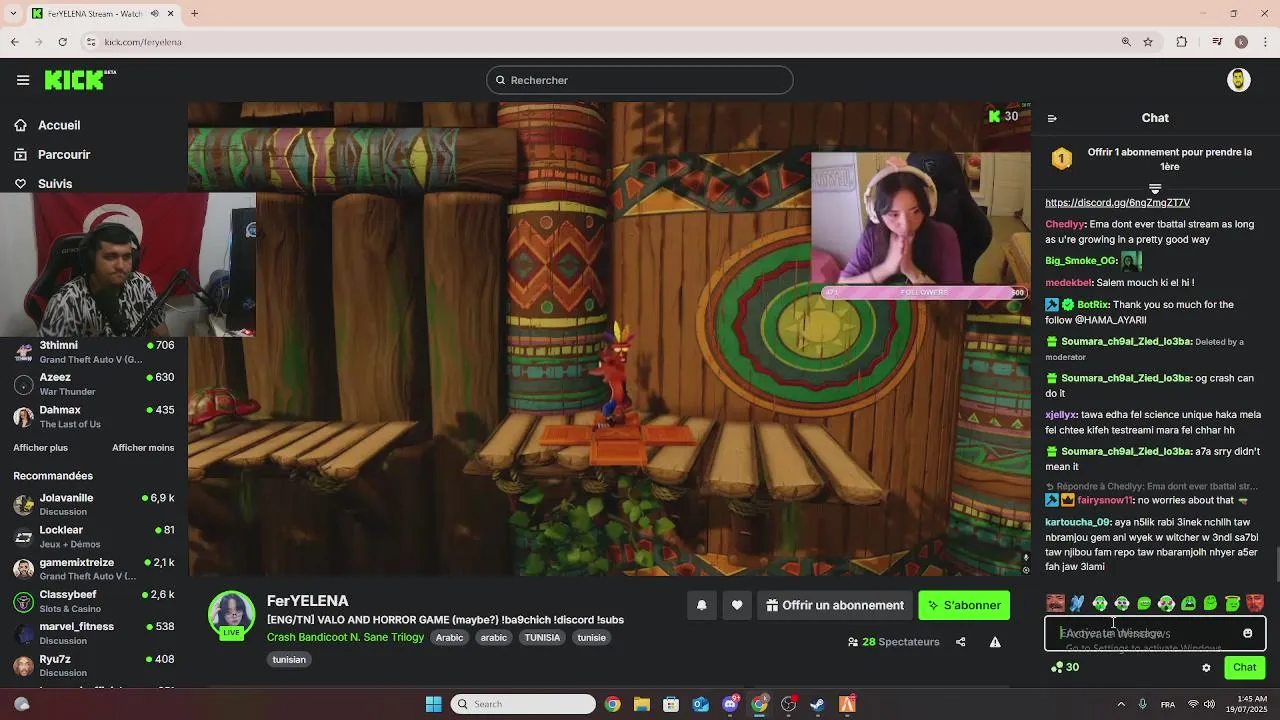Click the S'abonner button
1280x720 pixels.
pyautogui.click(x=964, y=605)
